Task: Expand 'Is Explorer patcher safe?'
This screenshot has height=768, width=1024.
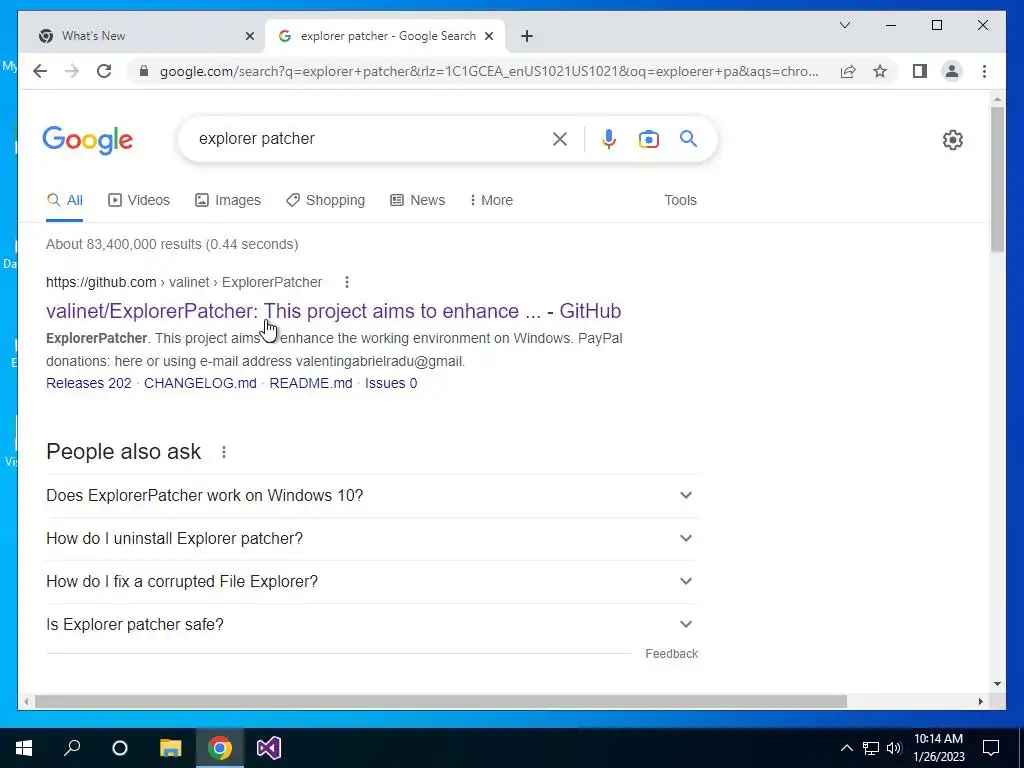Action: point(372,624)
